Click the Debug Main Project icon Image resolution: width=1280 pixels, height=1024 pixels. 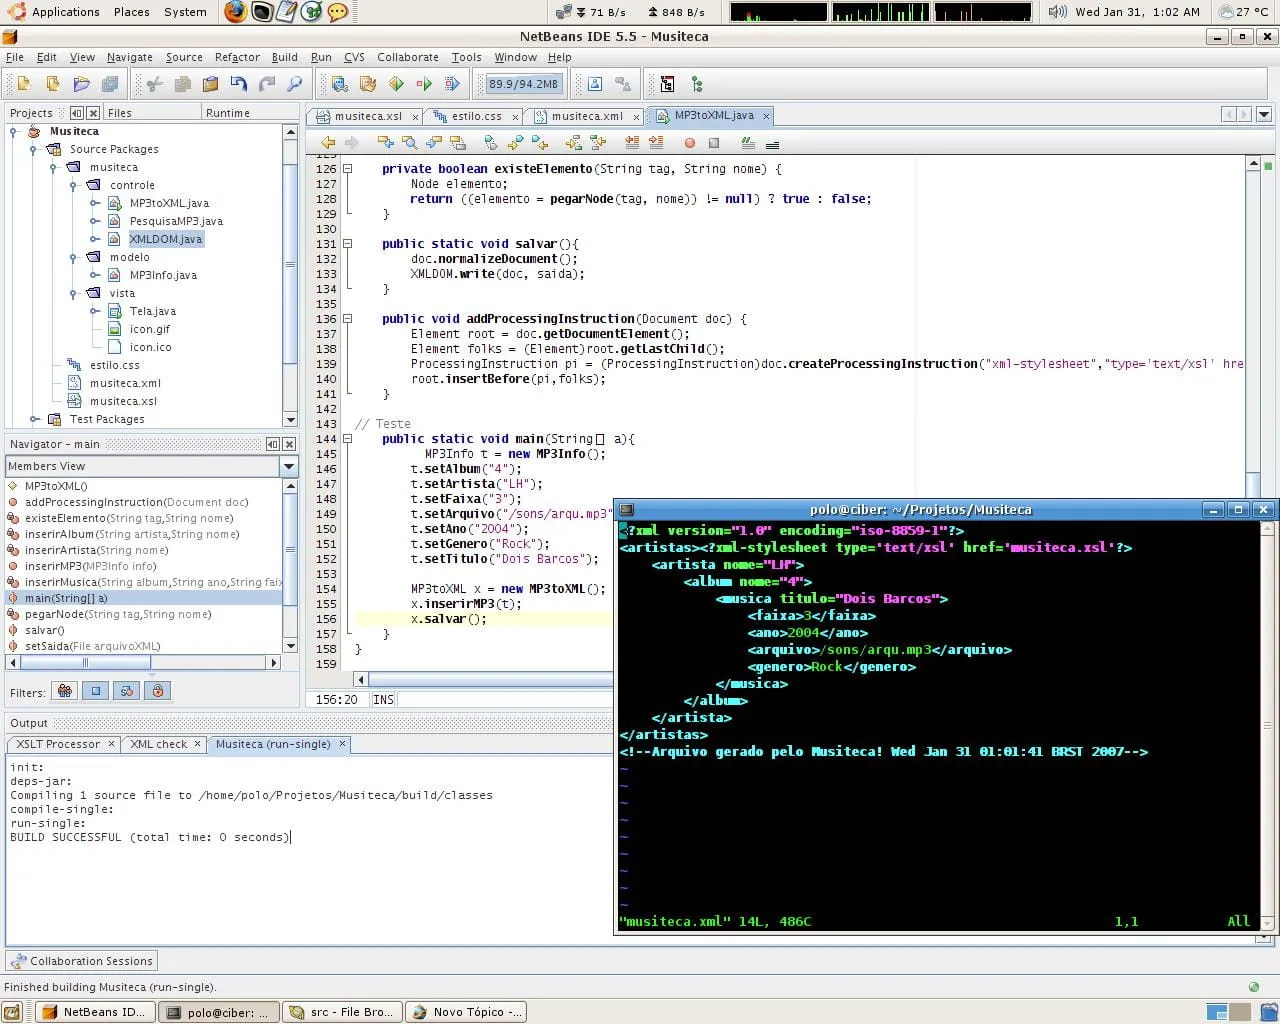(424, 85)
